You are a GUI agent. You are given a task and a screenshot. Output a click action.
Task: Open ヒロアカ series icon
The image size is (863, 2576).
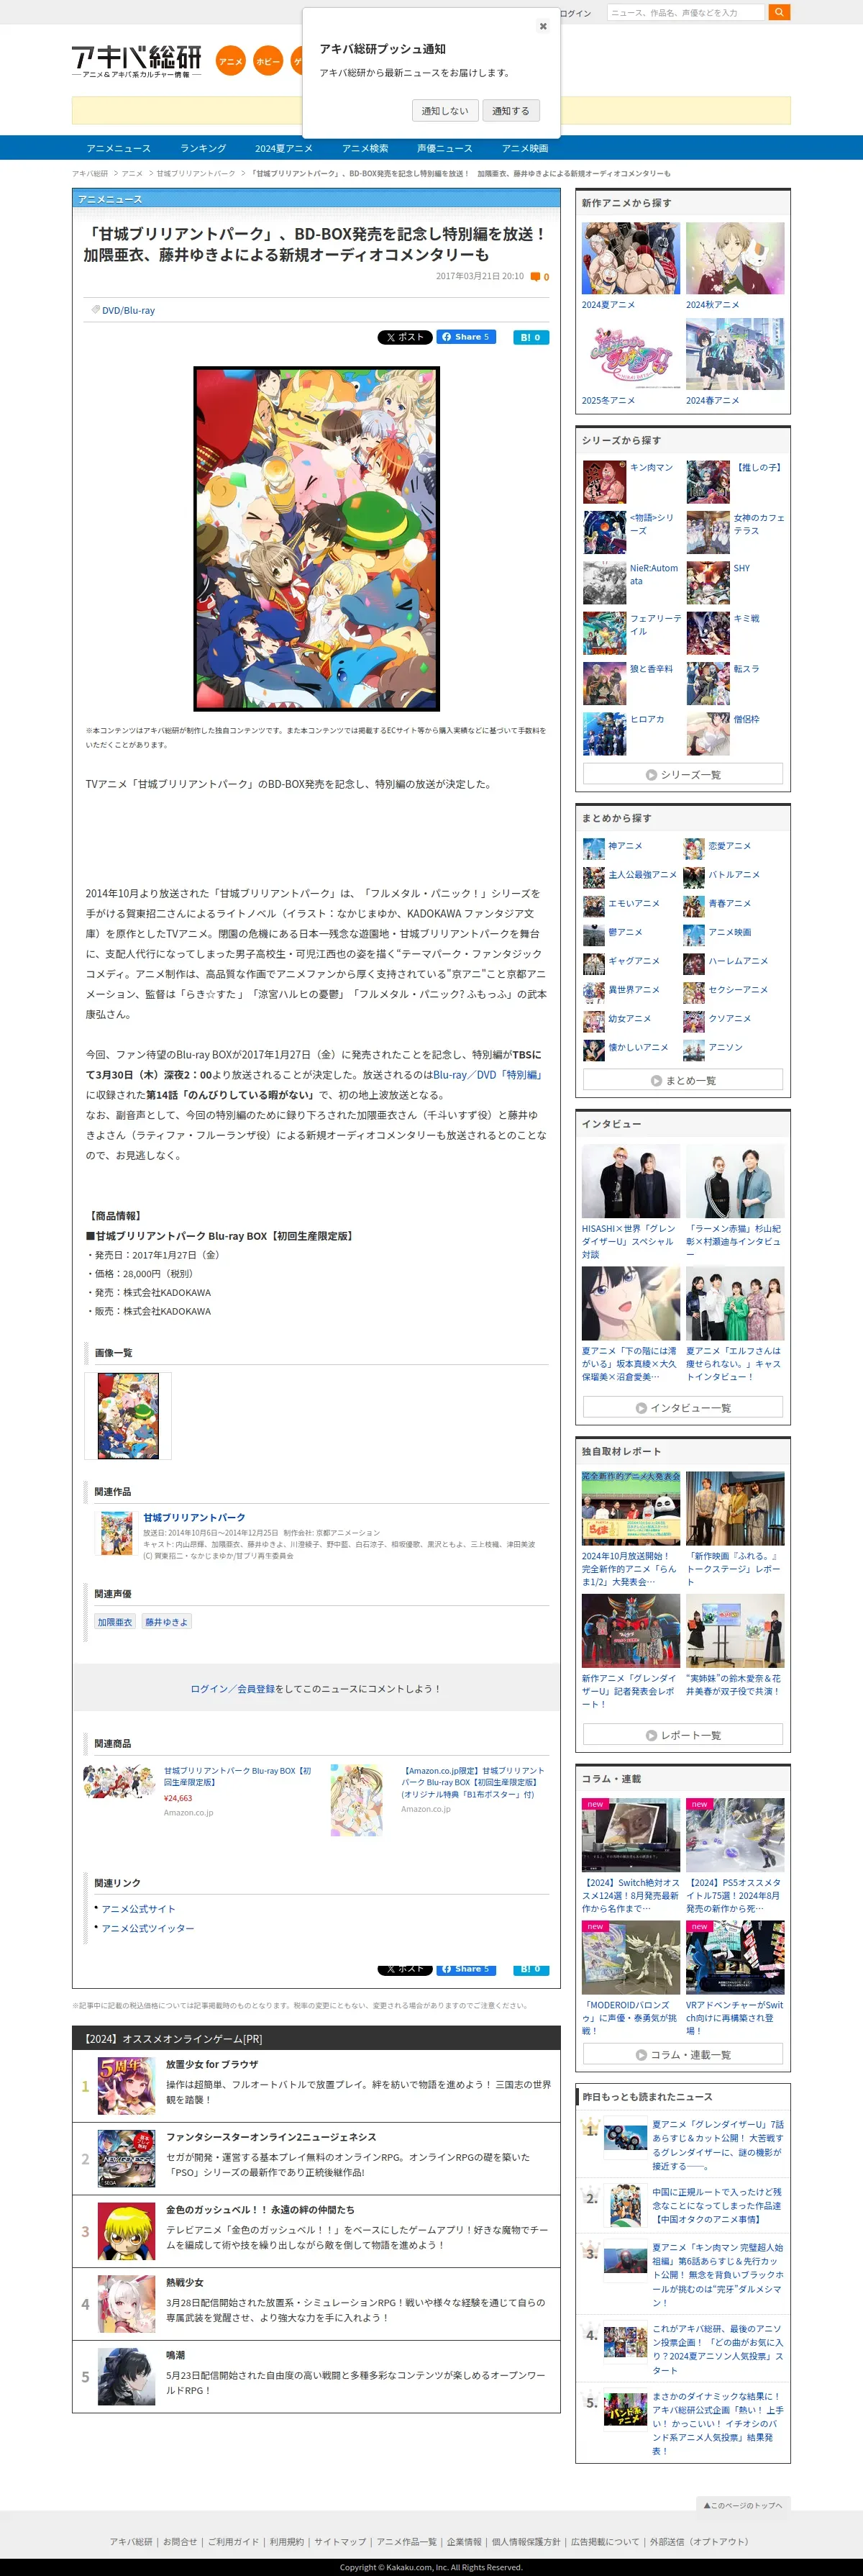pyautogui.click(x=604, y=734)
